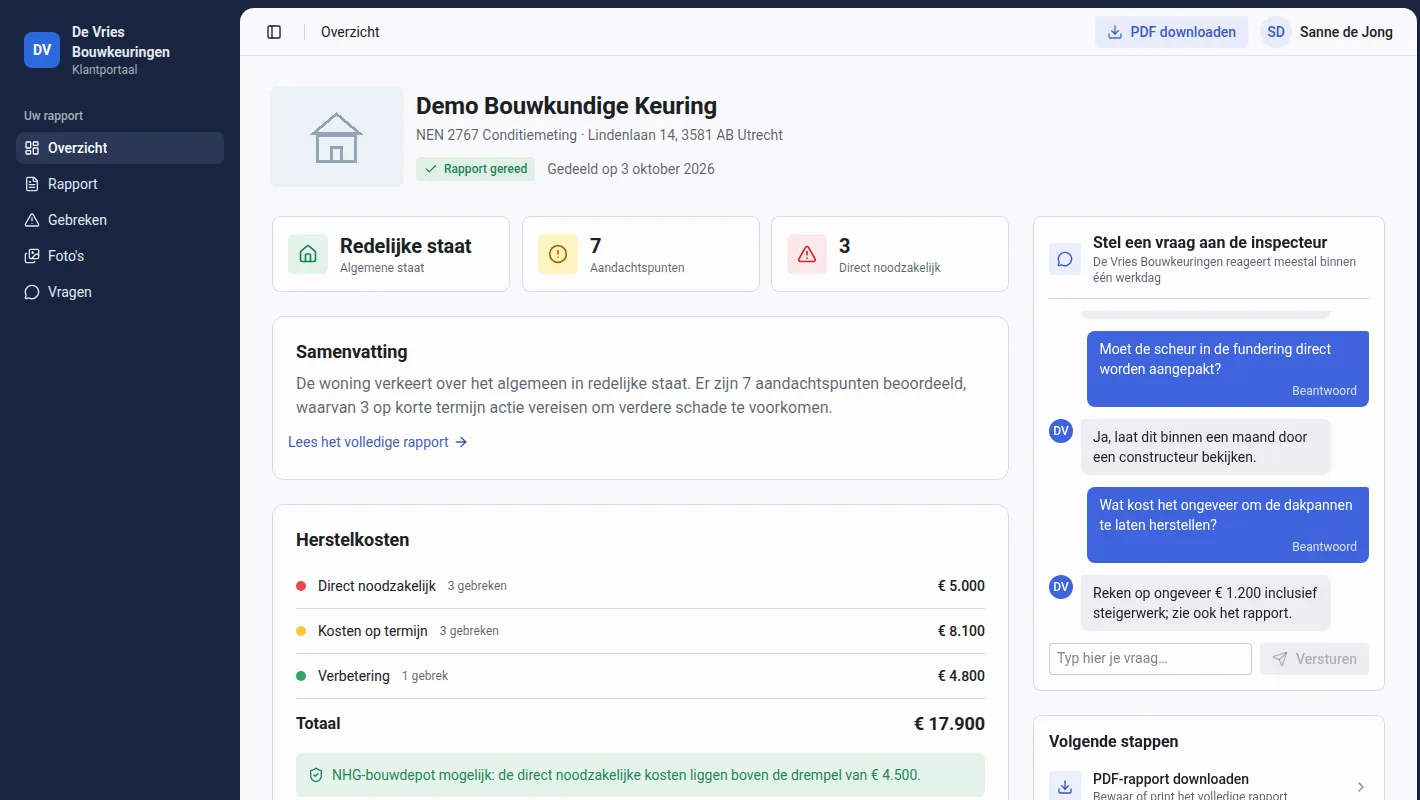The height and width of the screenshot is (800, 1420).
Task: Click the Overzicht breadcrumb in top bar
Action: point(350,32)
